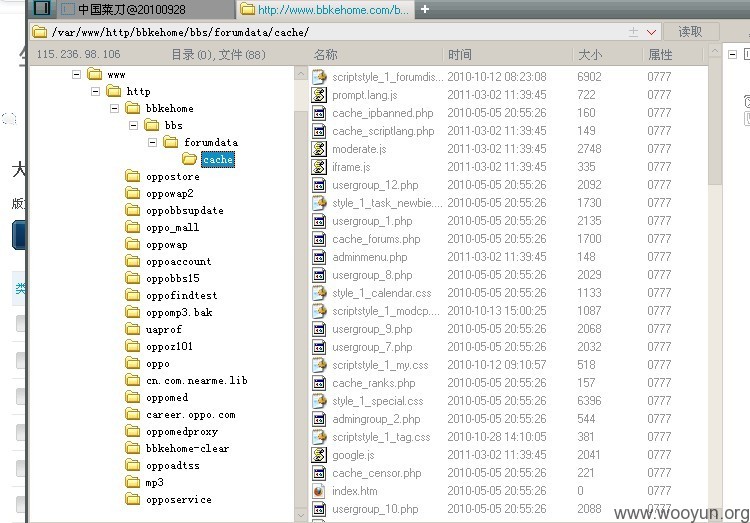Click file list scrollbar up arrow
Screen dimensions: 750x523
pos(715,51)
